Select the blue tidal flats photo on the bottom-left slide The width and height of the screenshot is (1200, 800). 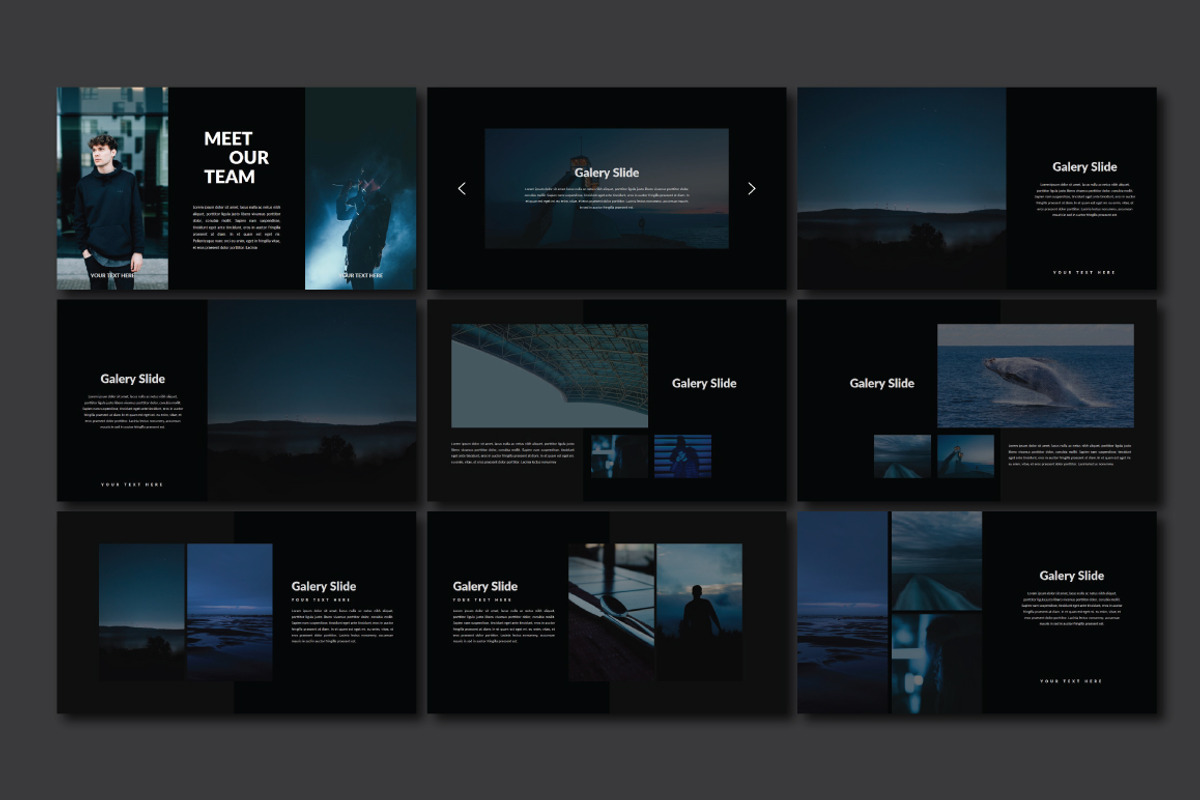(230, 612)
